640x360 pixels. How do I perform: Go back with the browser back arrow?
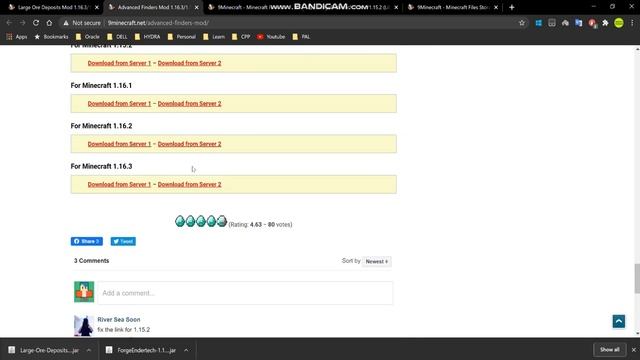point(9,23)
